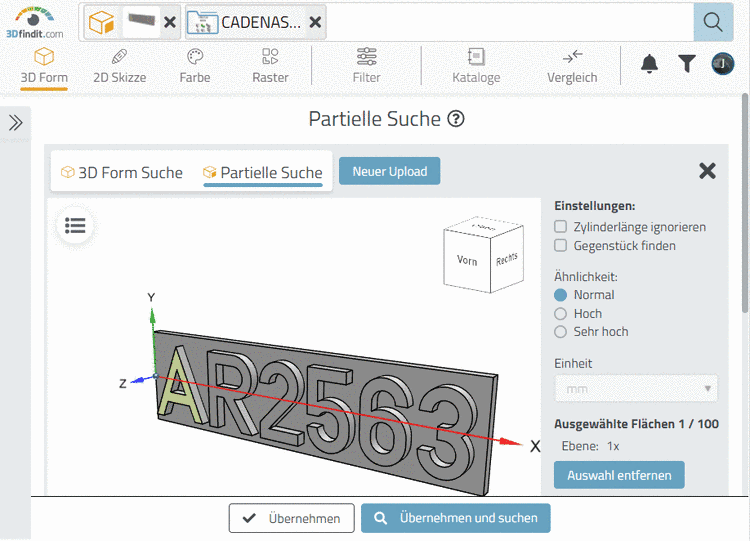Open the Vergleich comparison tool
Viewport: 750px width, 541px height.
572,66
